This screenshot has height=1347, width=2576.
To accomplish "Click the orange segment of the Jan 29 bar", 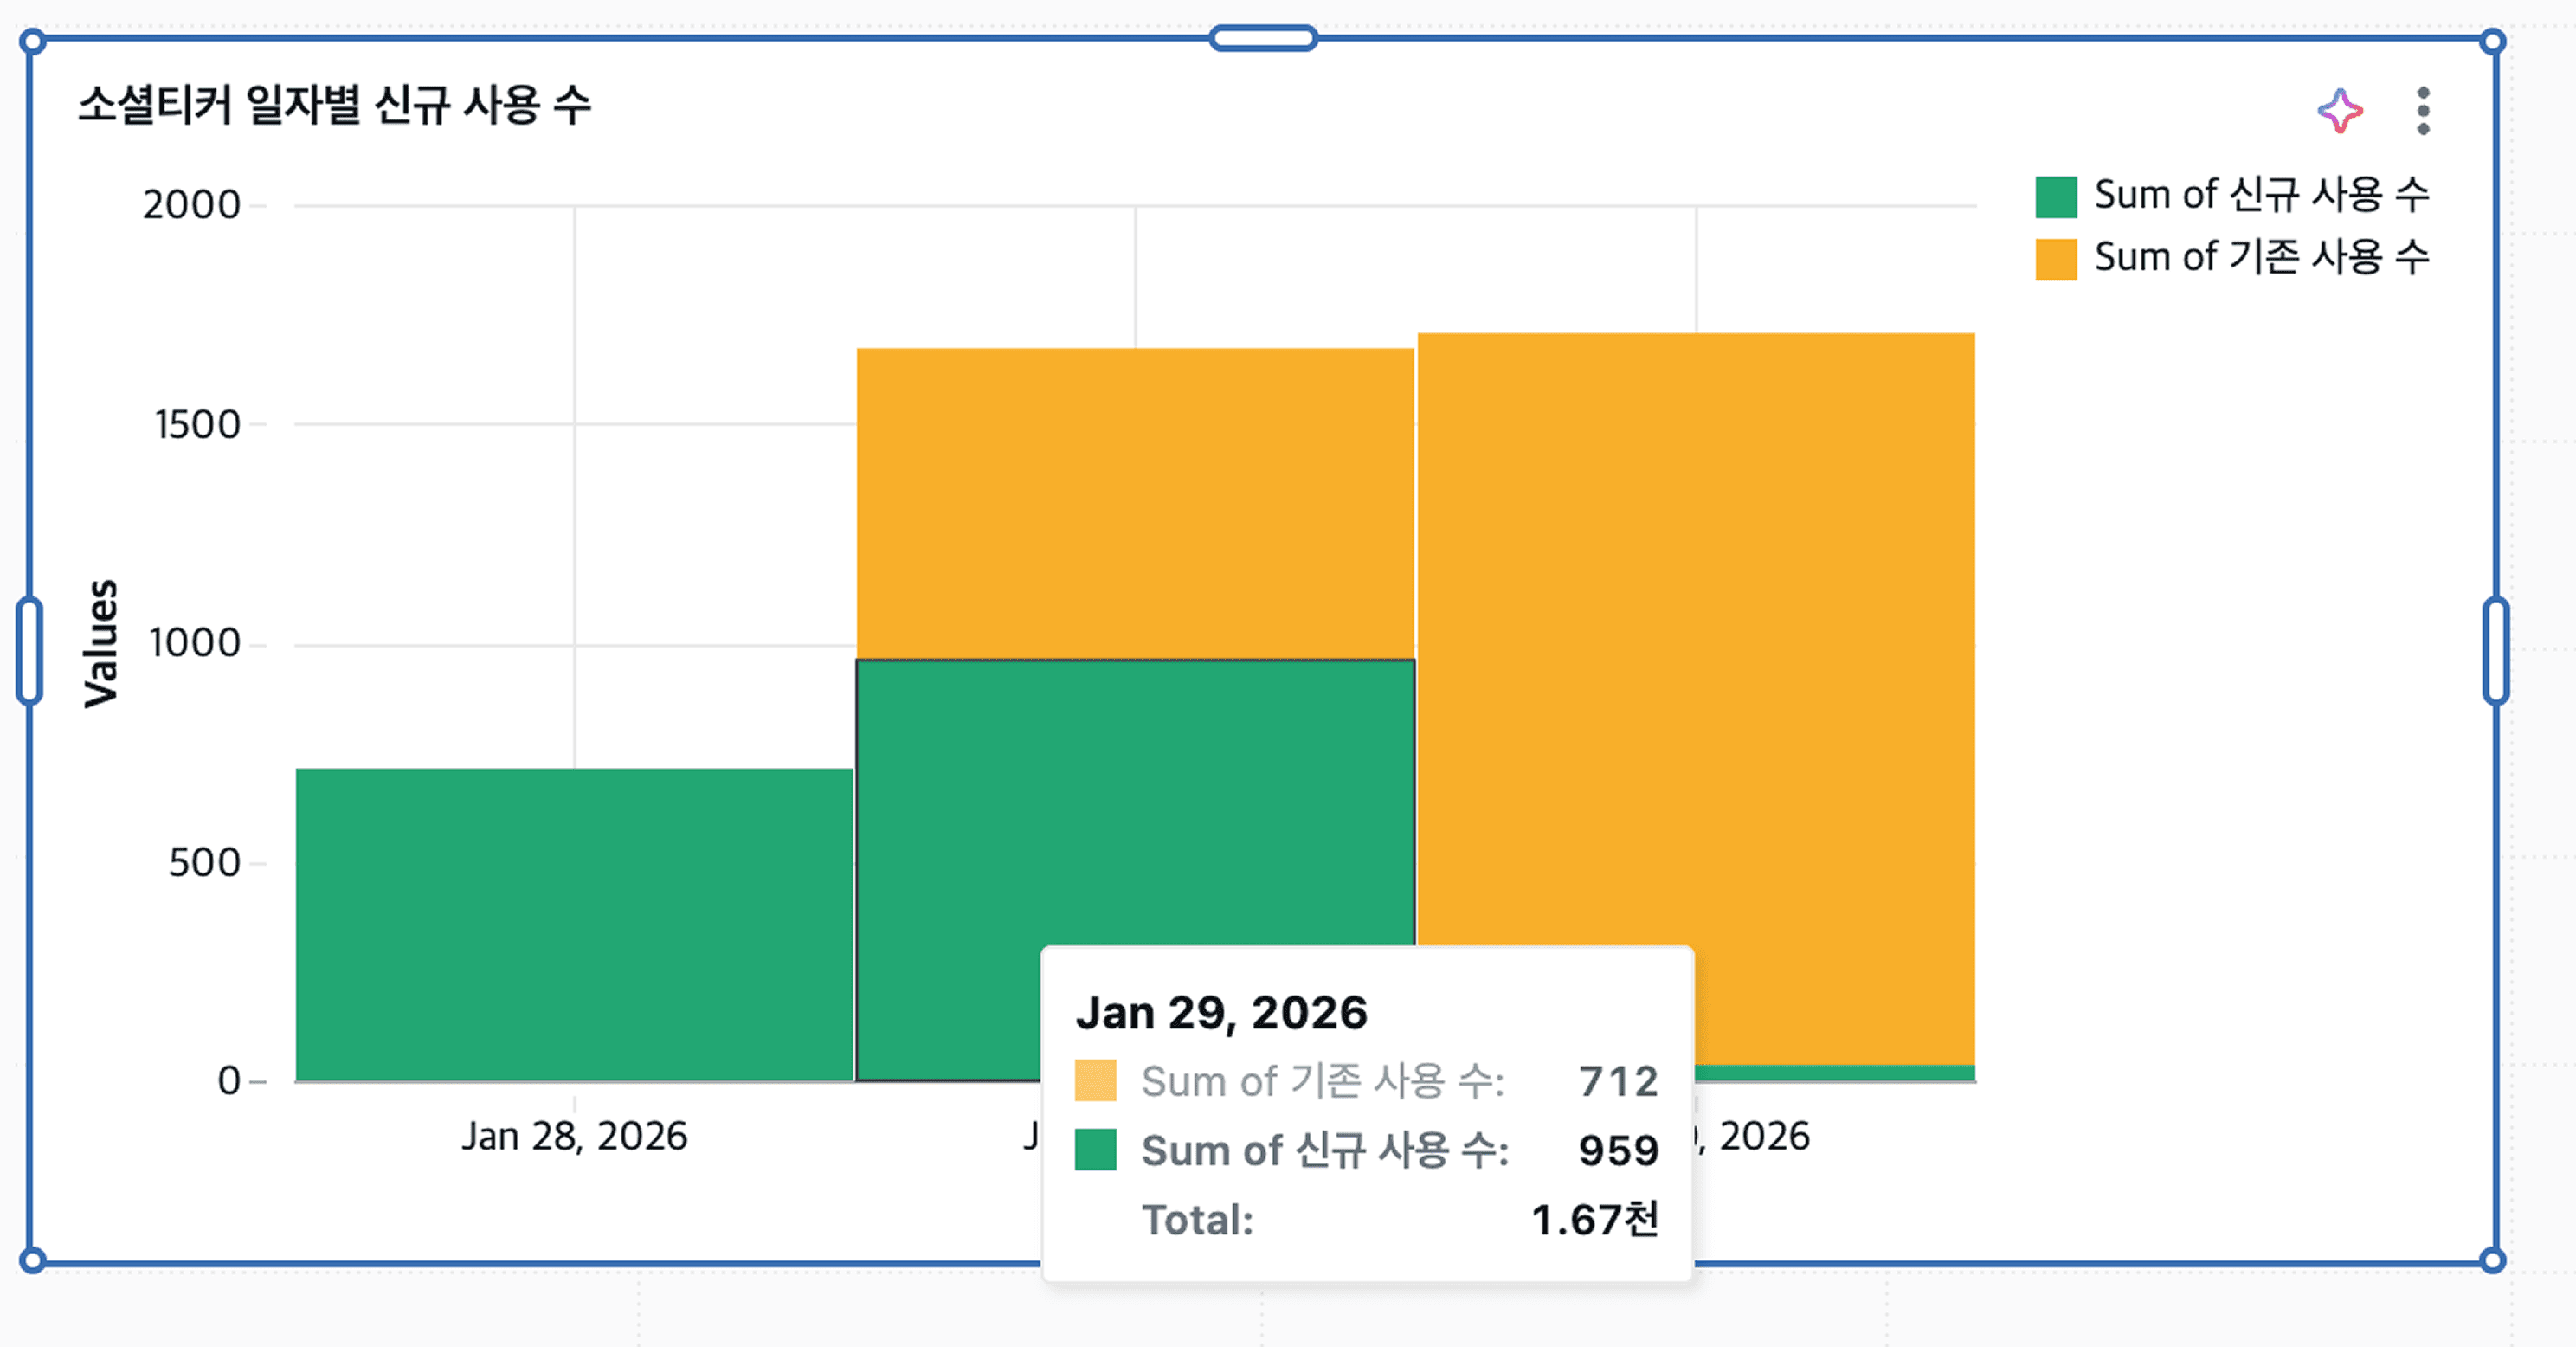I will [1135, 503].
